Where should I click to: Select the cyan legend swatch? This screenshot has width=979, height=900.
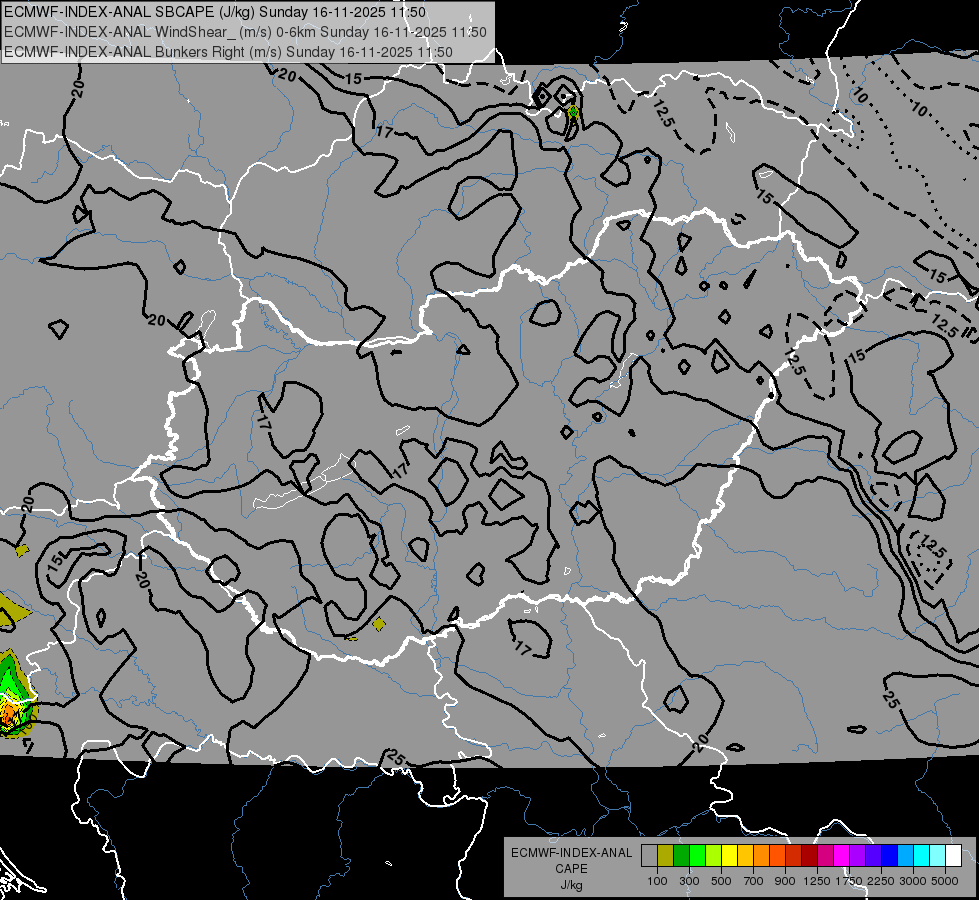[922, 856]
